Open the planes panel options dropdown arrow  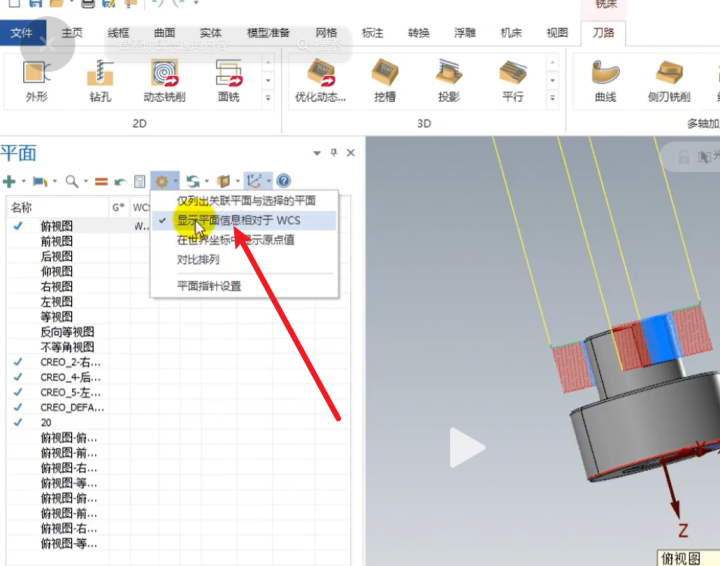(x=318, y=153)
